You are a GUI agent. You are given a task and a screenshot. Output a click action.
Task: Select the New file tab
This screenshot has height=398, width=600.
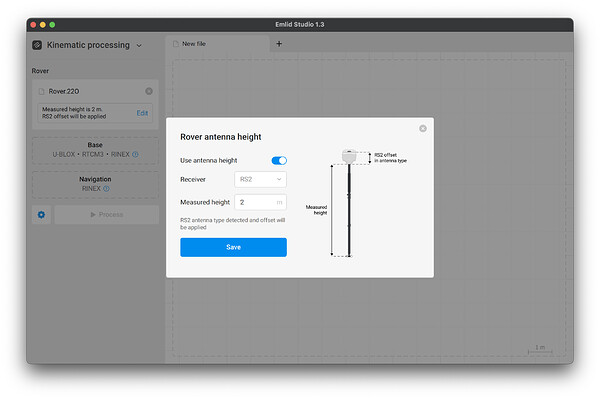coord(217,44)
